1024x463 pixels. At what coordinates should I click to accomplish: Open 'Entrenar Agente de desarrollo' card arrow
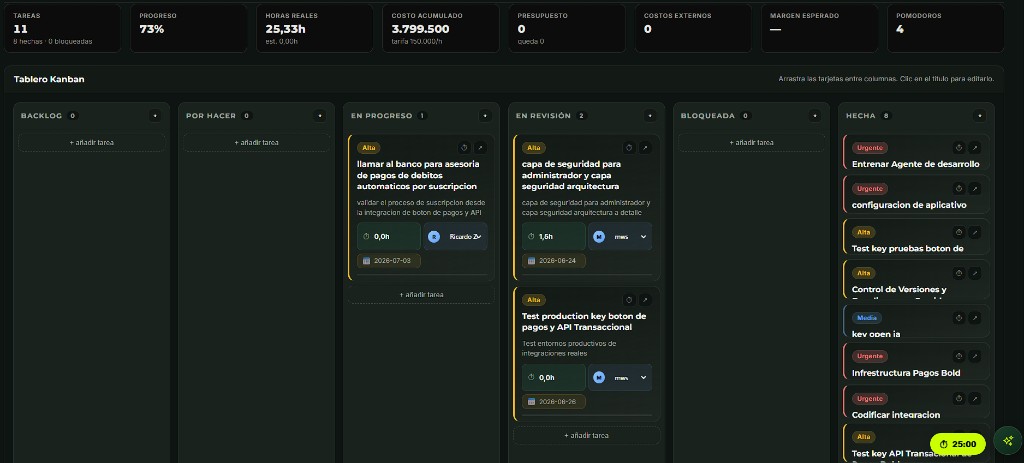pyautogui.click(x=974, y=148)
